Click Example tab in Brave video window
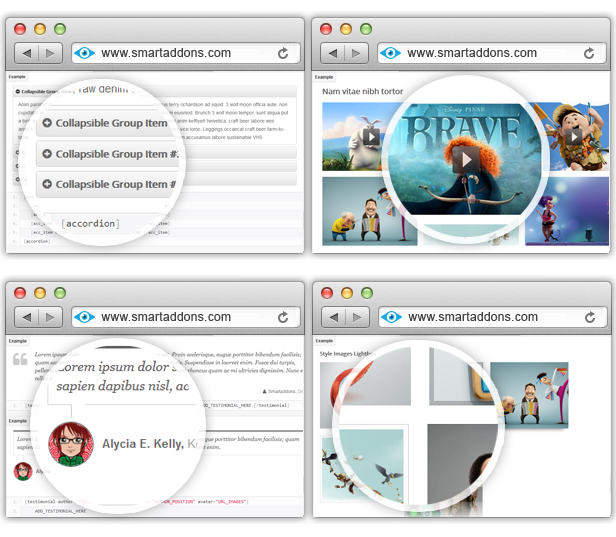 tap(324, 77)
